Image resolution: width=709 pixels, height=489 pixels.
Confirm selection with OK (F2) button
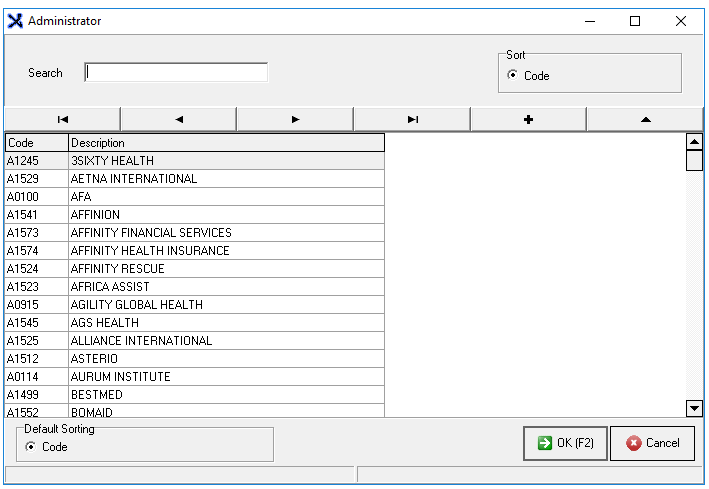565,443
